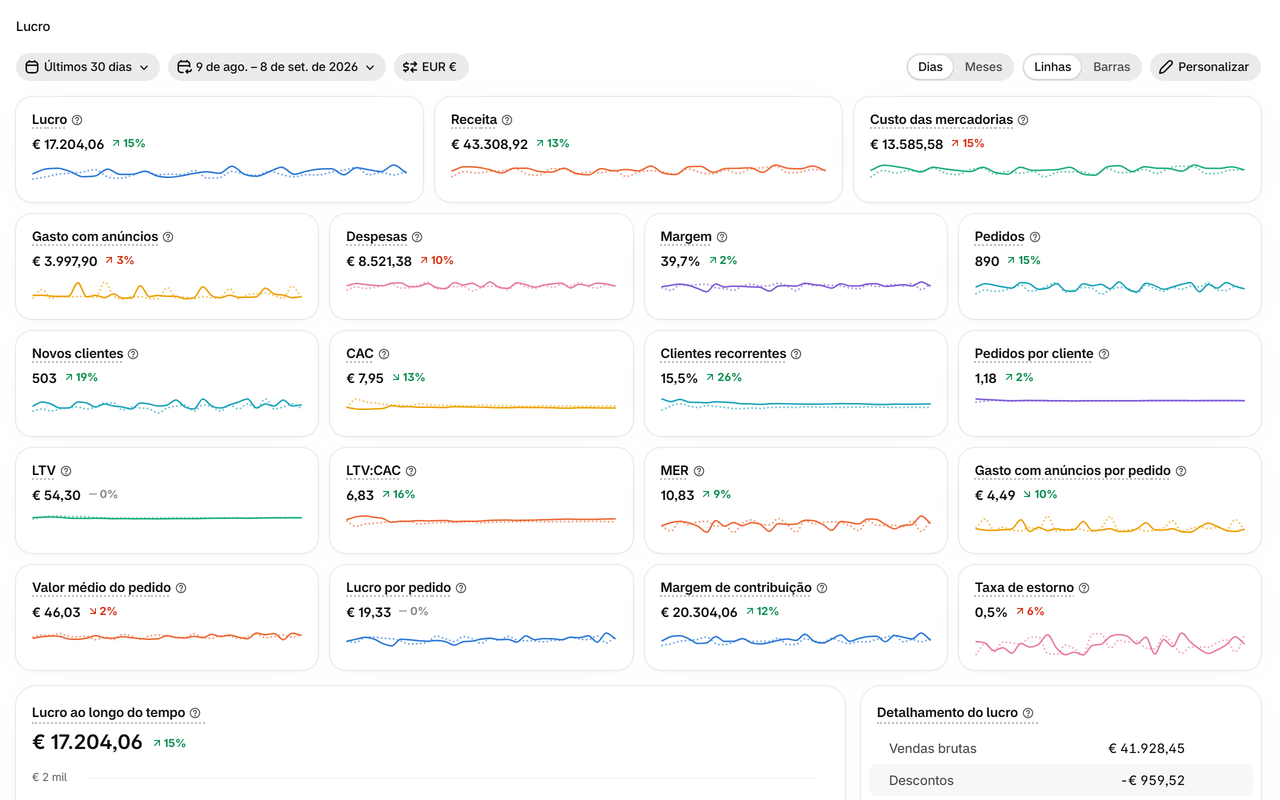
Task: Switch granularity to Meses
Action: point(983,67)
